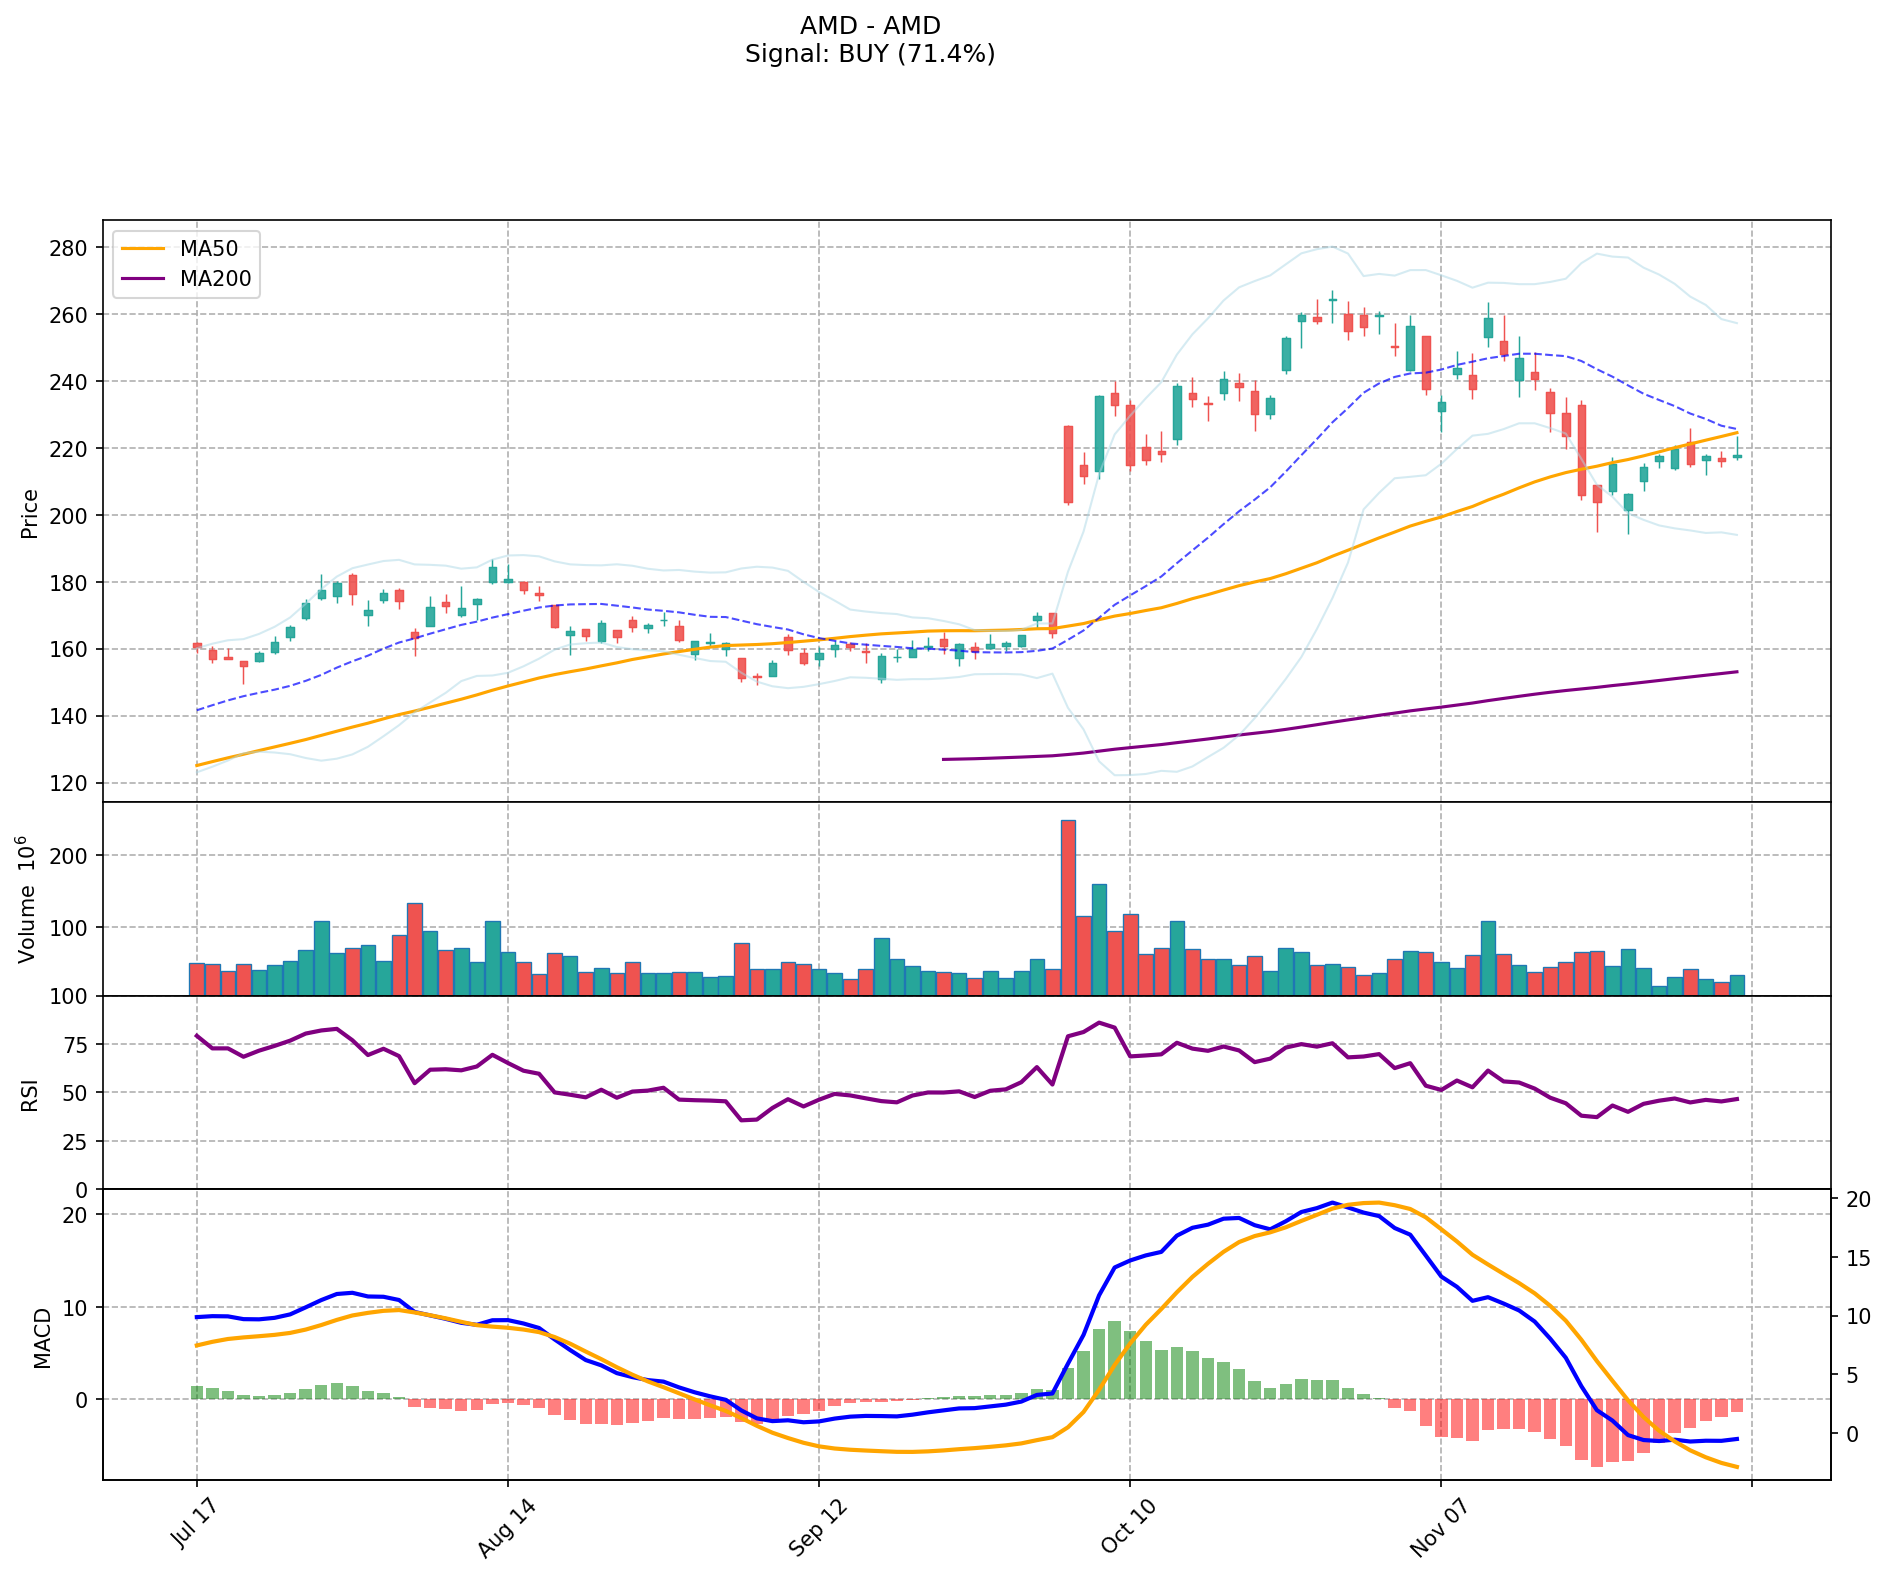Click the MACD y-axis label

42,1337
